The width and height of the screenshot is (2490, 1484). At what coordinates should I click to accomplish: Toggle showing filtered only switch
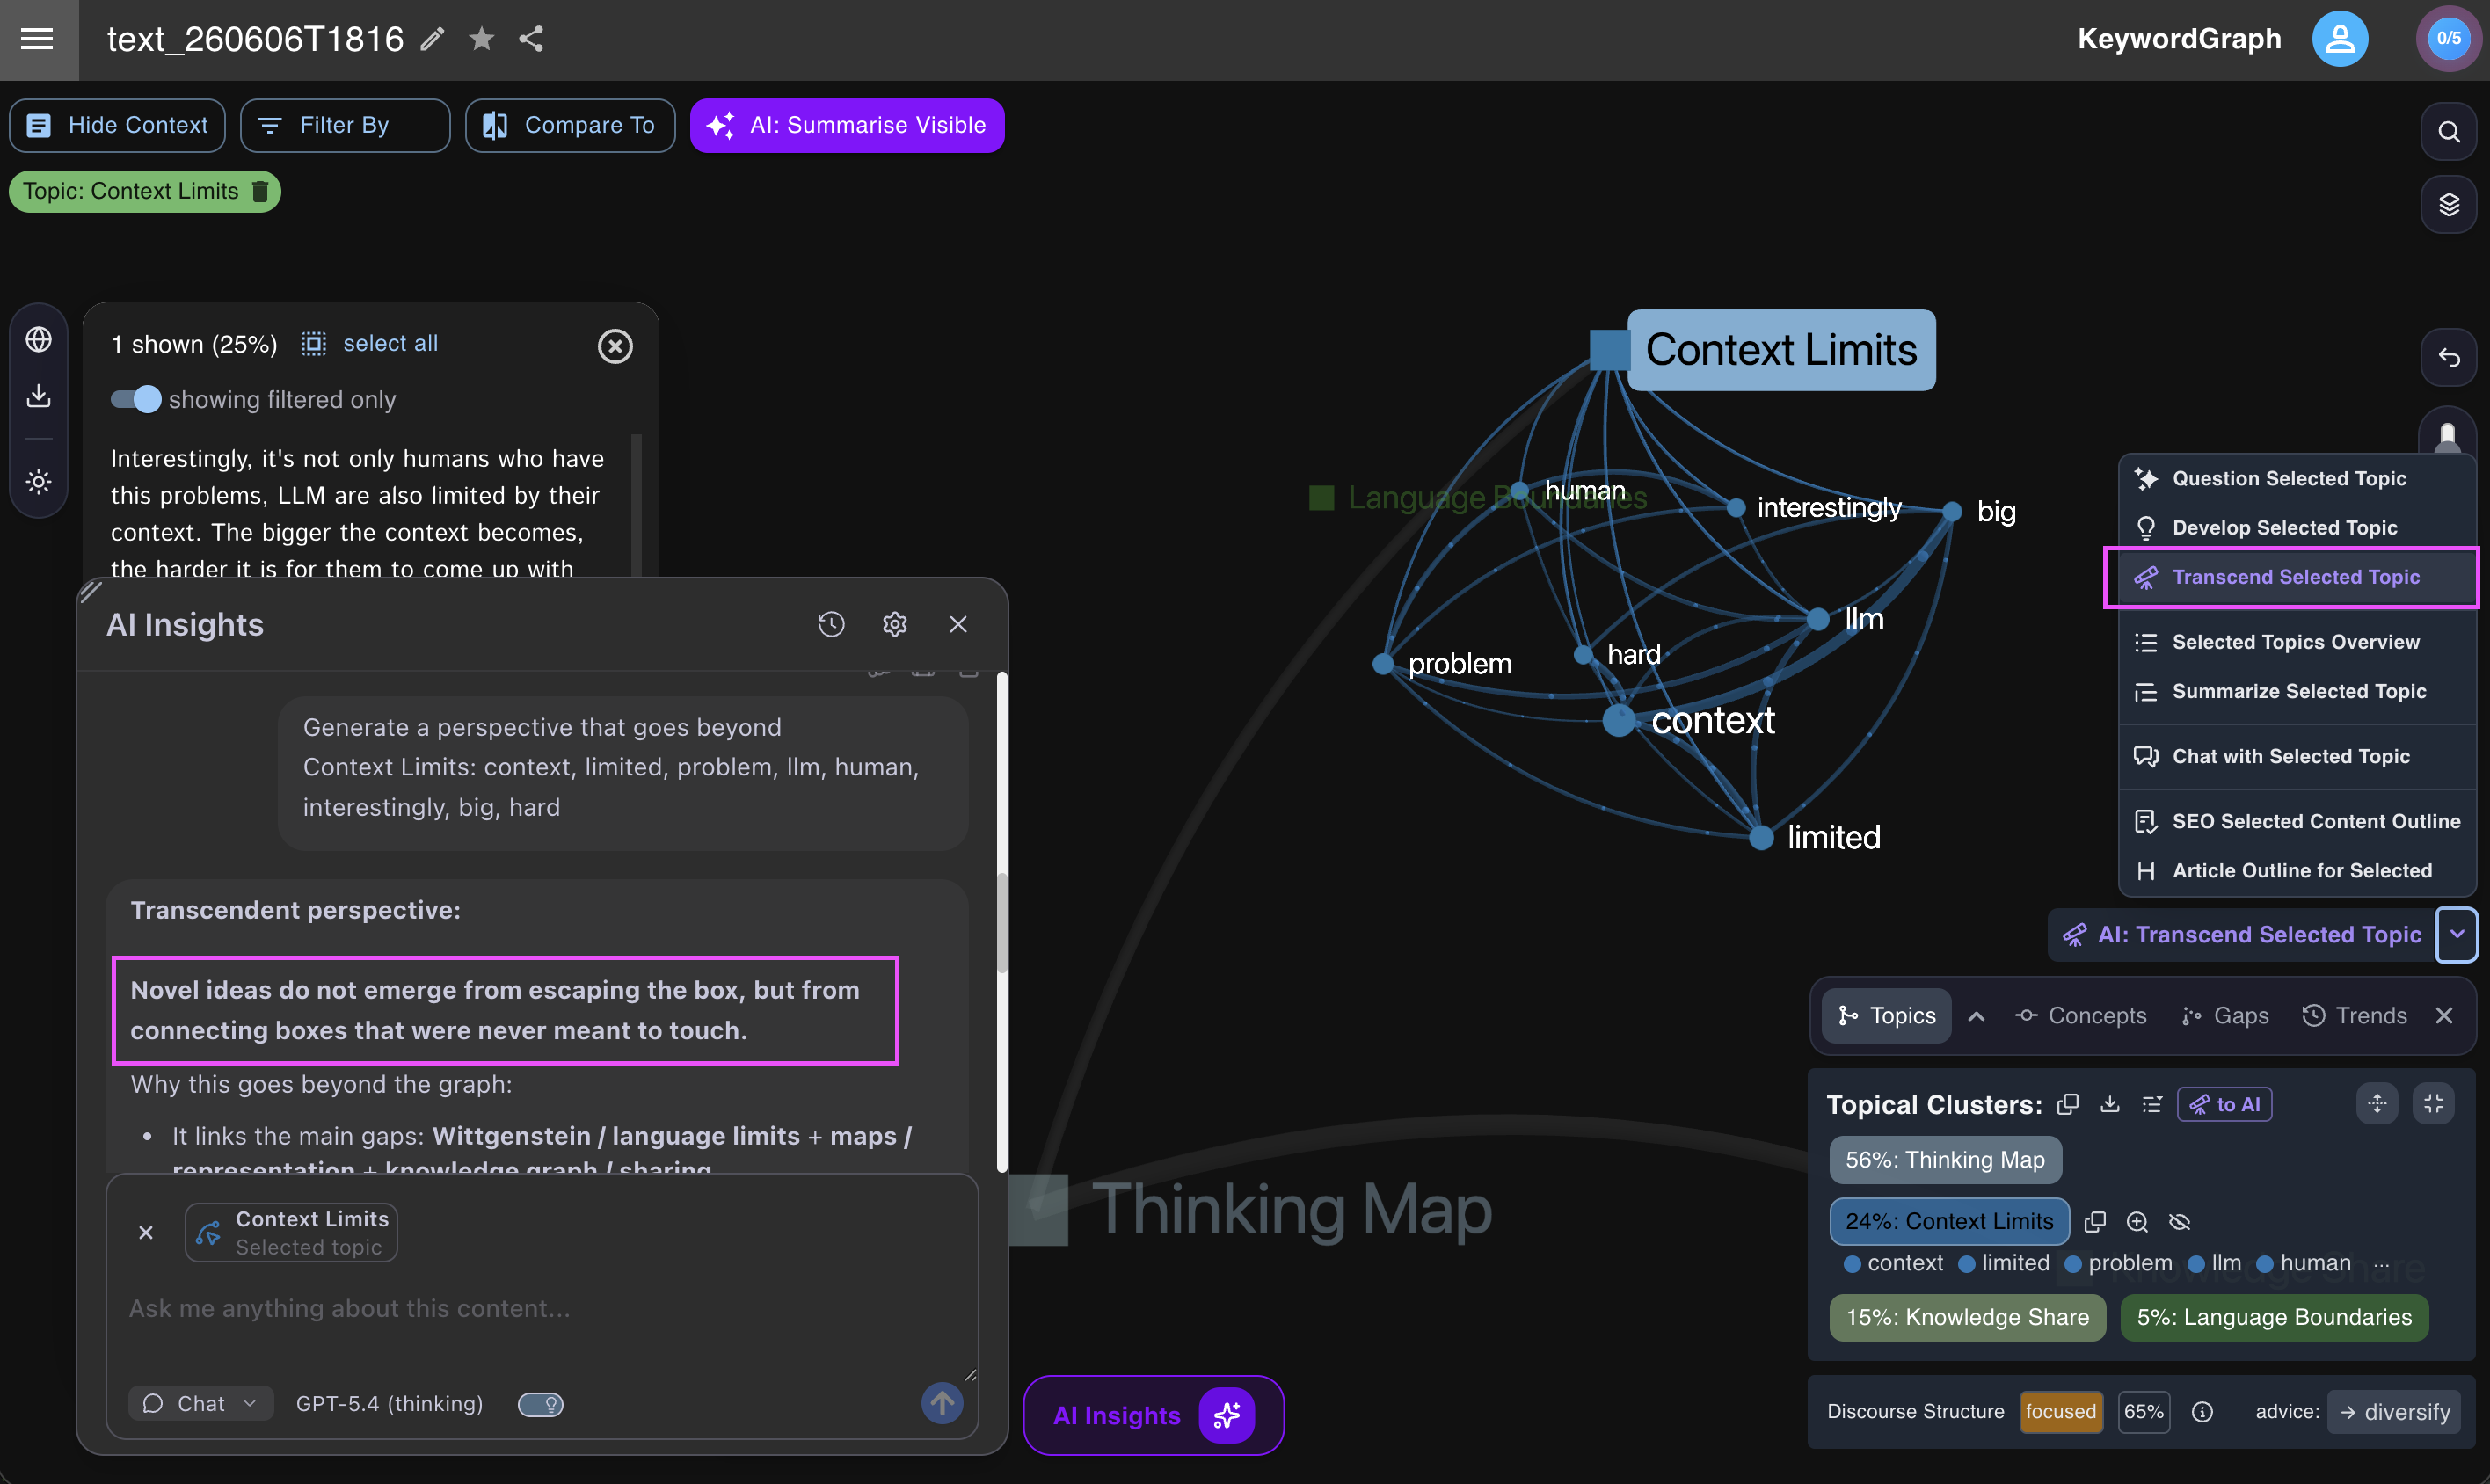pos(136,400)
